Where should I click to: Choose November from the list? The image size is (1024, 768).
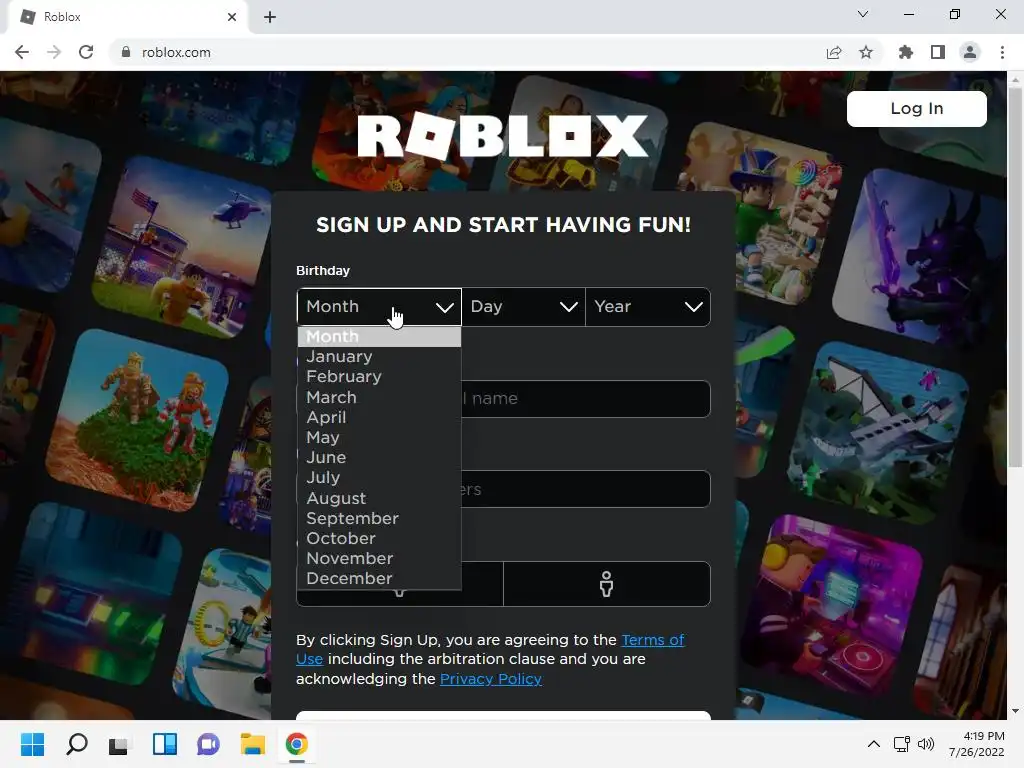[x=379, y=558]
